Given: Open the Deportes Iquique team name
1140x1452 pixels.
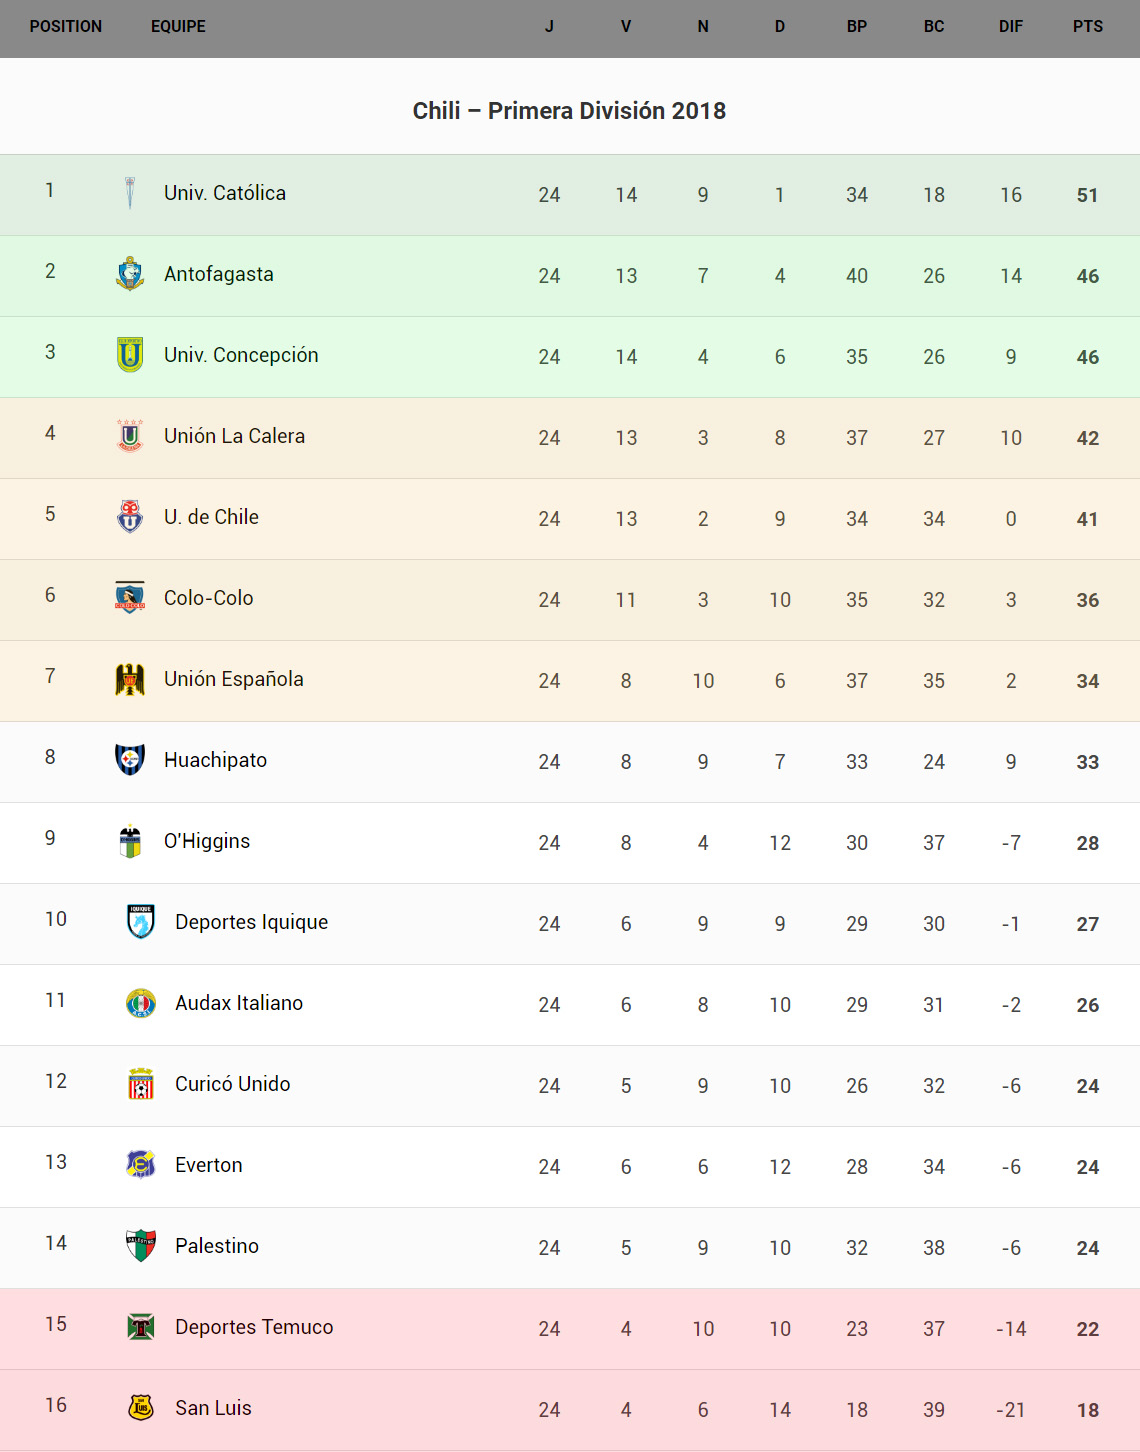Looking at the screenshot, I should tap(251, 922).
